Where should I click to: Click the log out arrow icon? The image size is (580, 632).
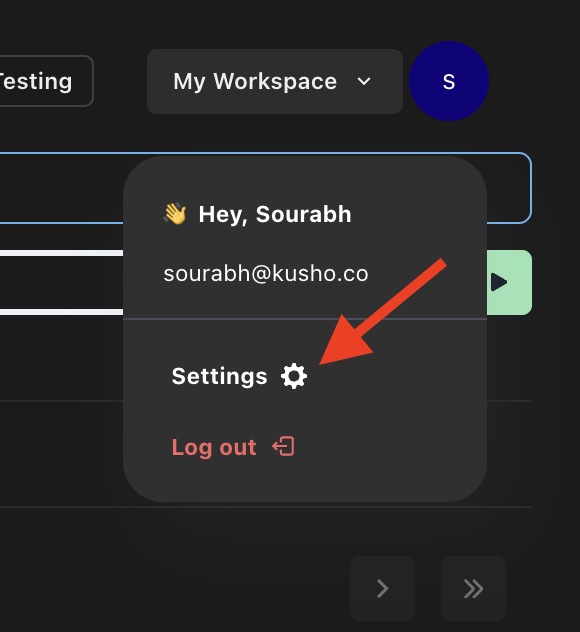click(283, 447)
